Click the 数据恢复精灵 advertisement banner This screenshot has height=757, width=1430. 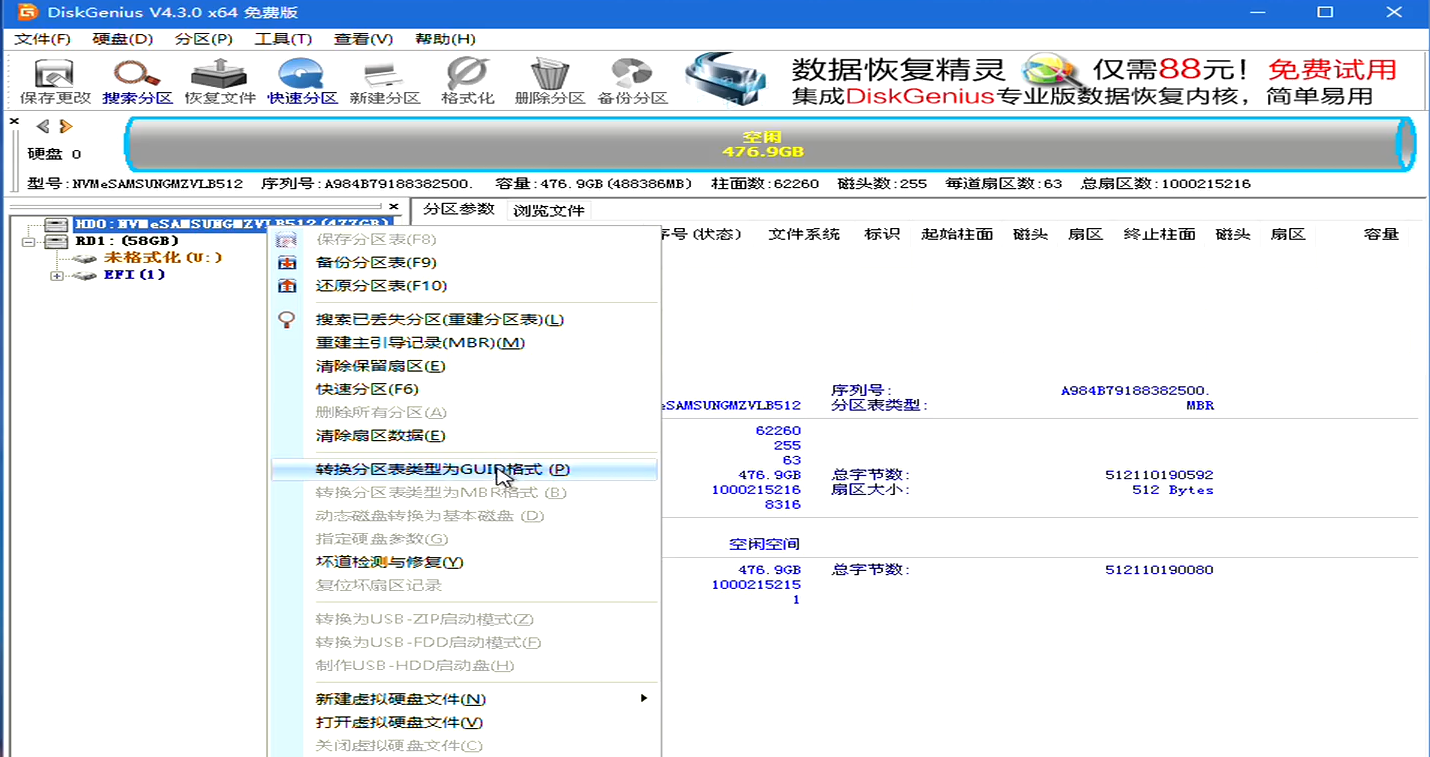(1040, 82)
